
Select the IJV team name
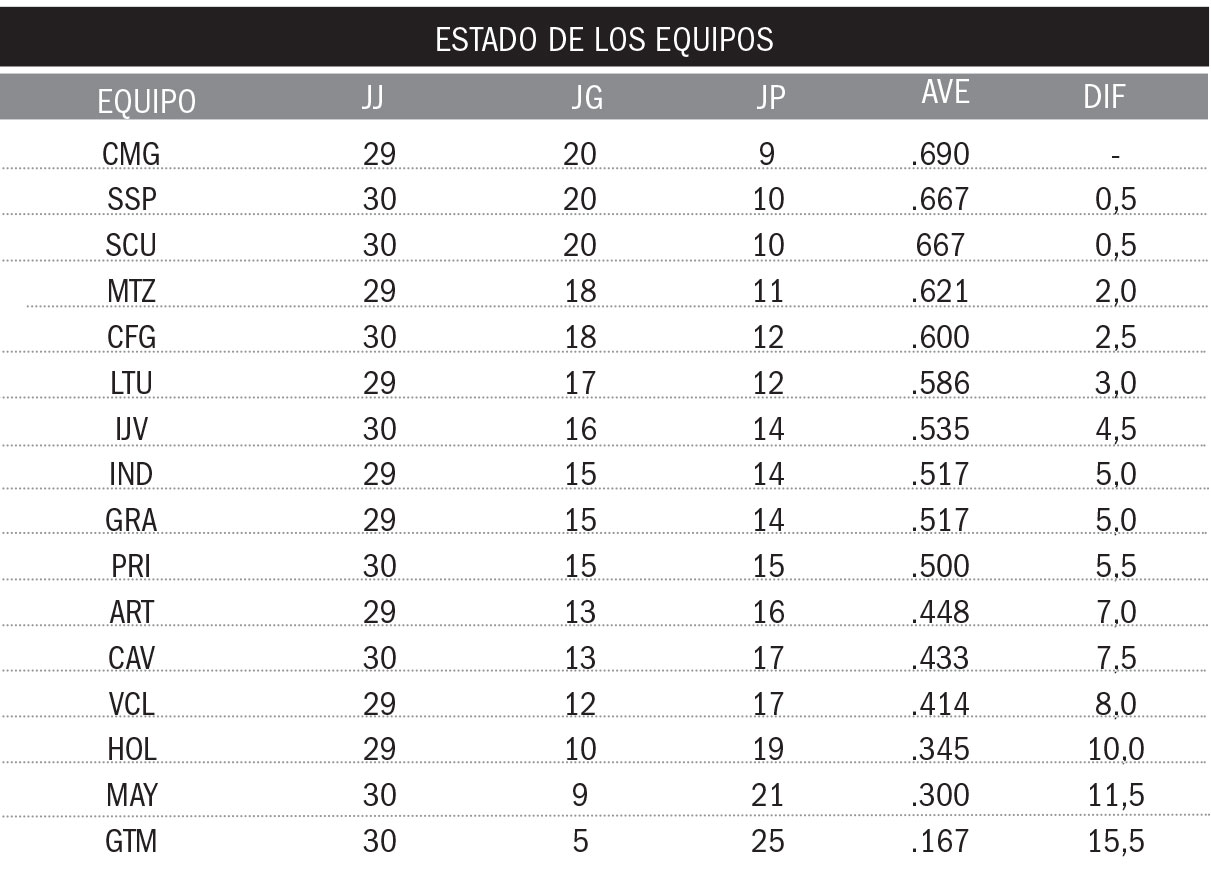click(132, 429)
